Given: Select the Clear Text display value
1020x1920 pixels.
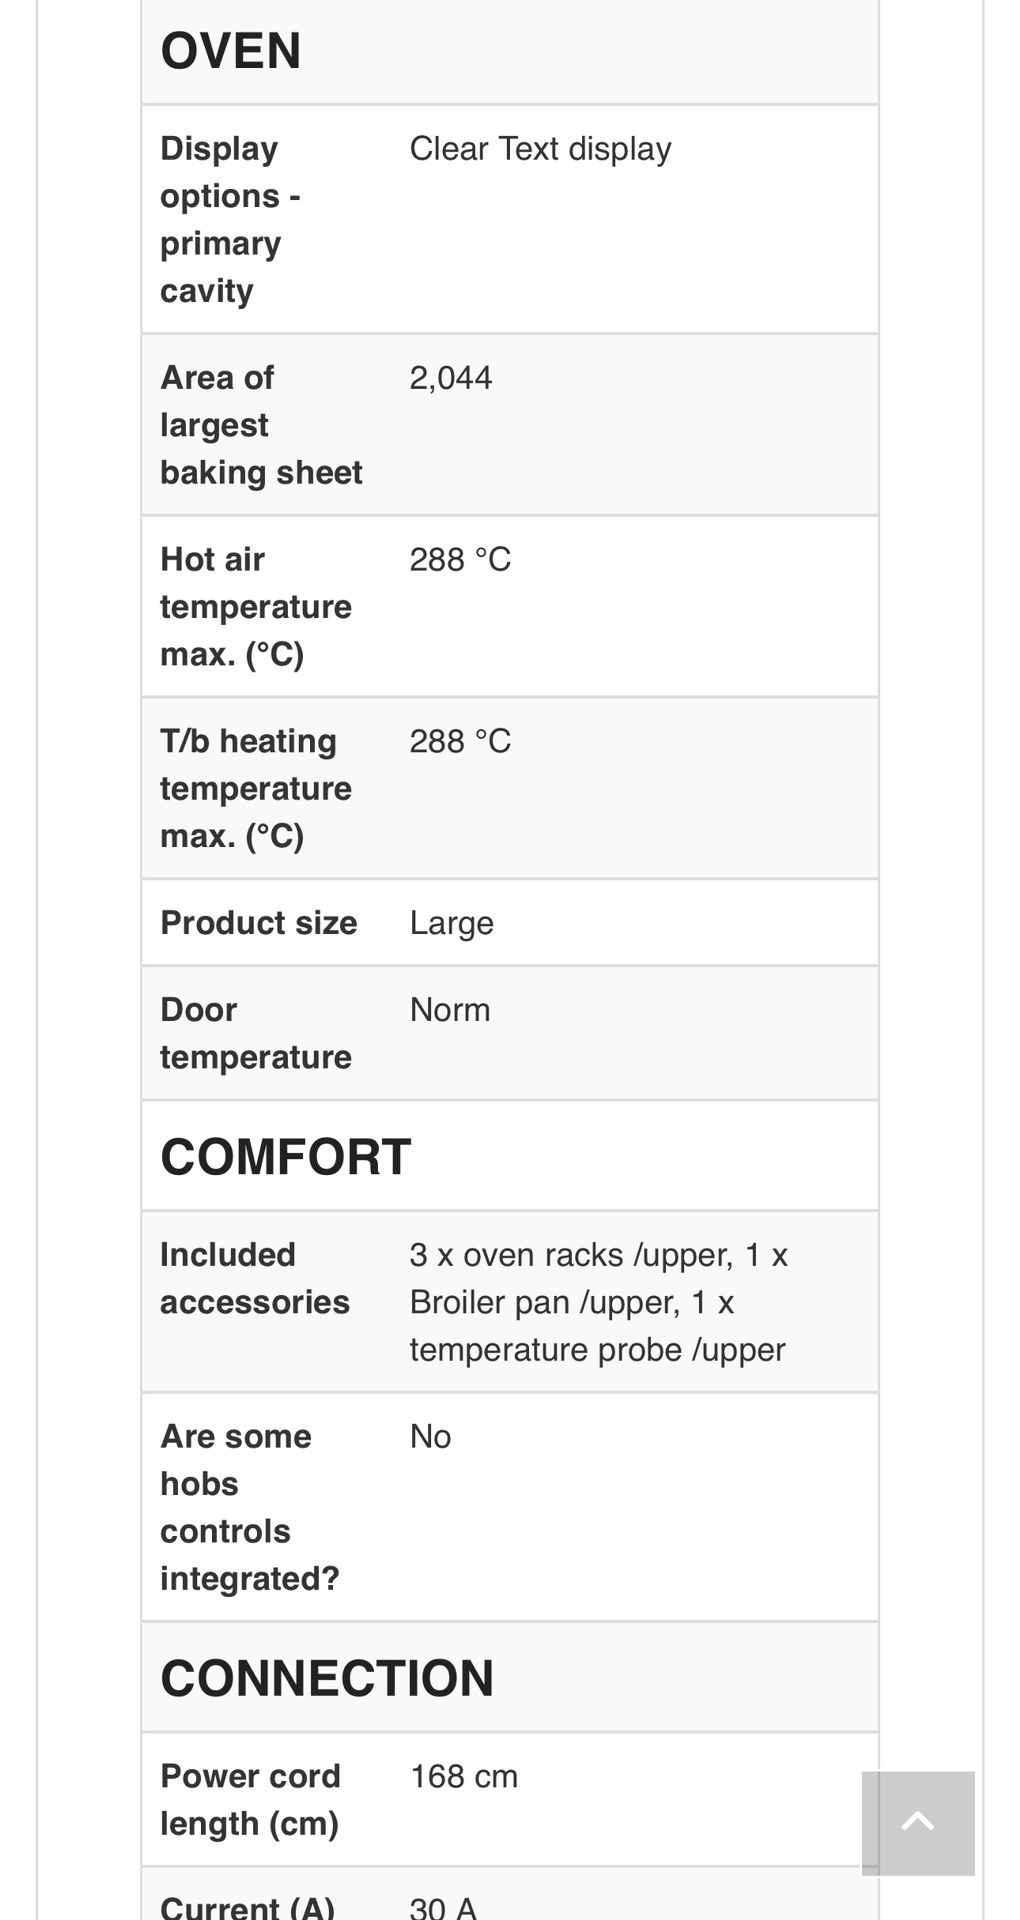Looking at the screenshot, I should pyautogui.click(x=539, y=149).
